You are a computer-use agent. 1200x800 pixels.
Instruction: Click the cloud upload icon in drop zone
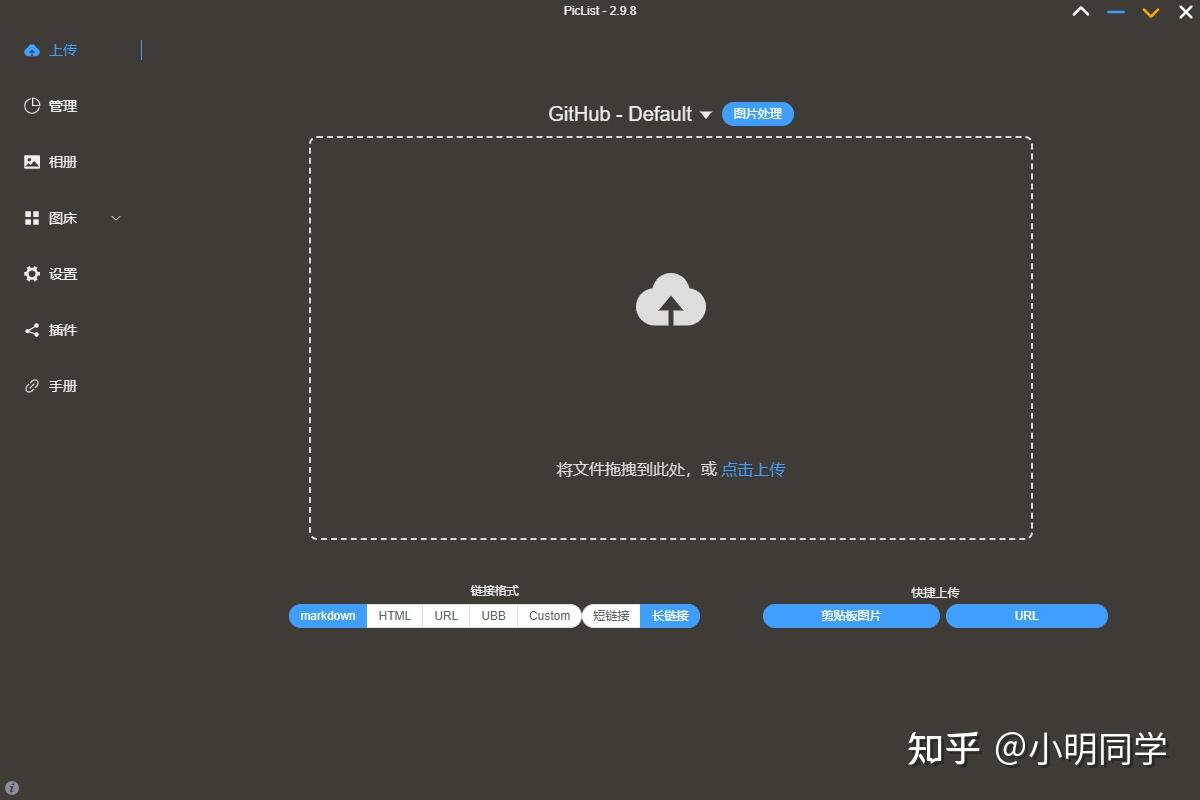pyautogui.click(x=670, y=300)
